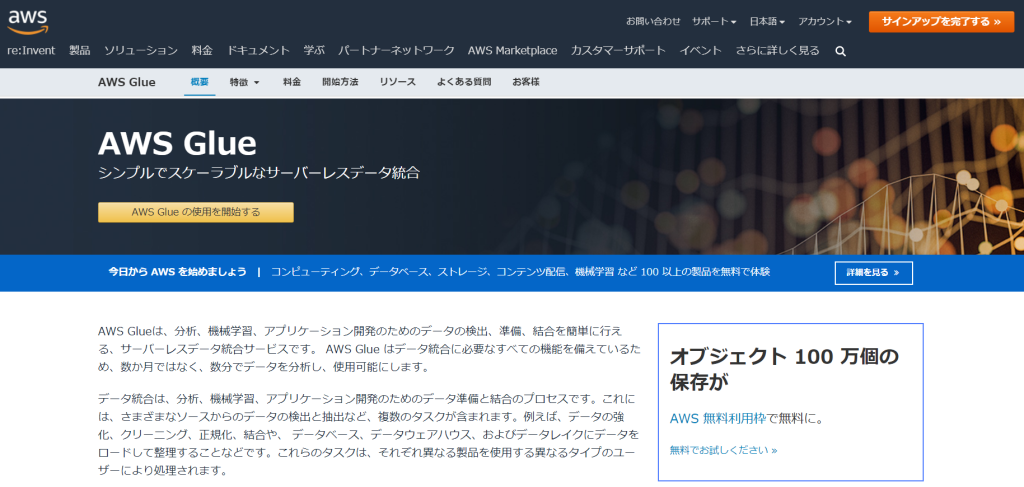Open the よくある質問 tab
Viewport: 1024px width, 487px height.
[x=464, y=82]
